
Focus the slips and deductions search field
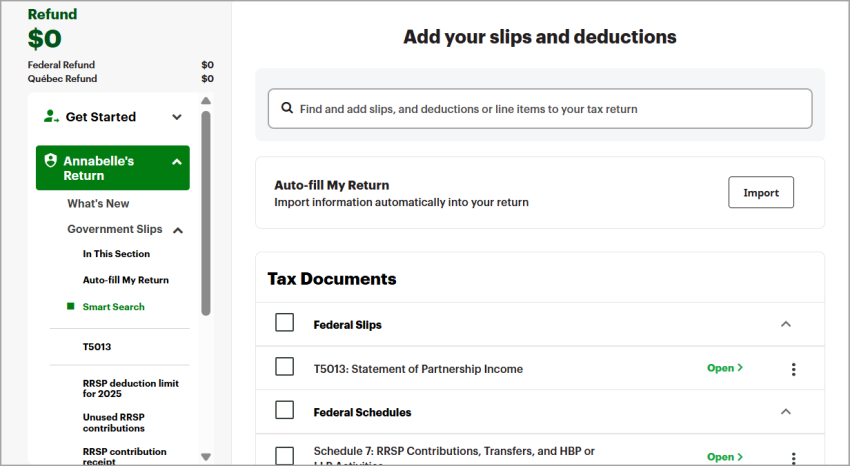pos(540,109)
